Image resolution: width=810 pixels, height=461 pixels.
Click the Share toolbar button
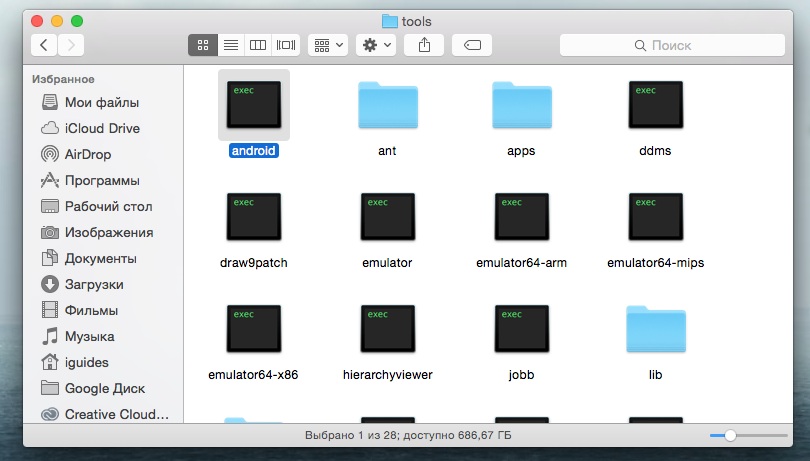[425, 45]
